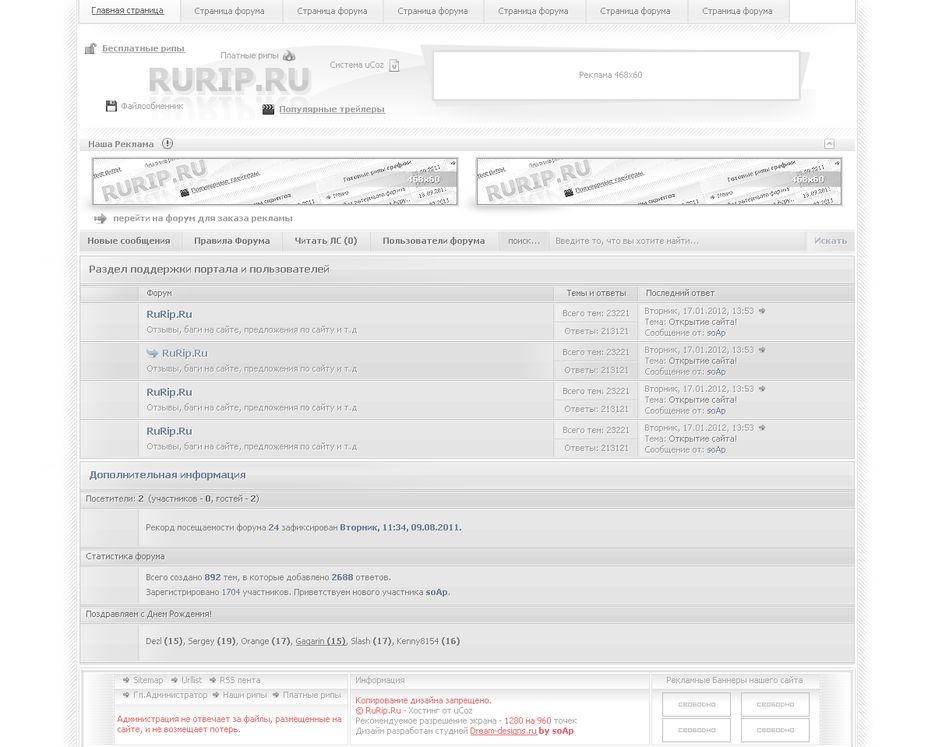Viewport: 935px width, 747px height.
Task: Click the Наша Реклама block title
Action: pyautogui.click(x=121, y=144)
